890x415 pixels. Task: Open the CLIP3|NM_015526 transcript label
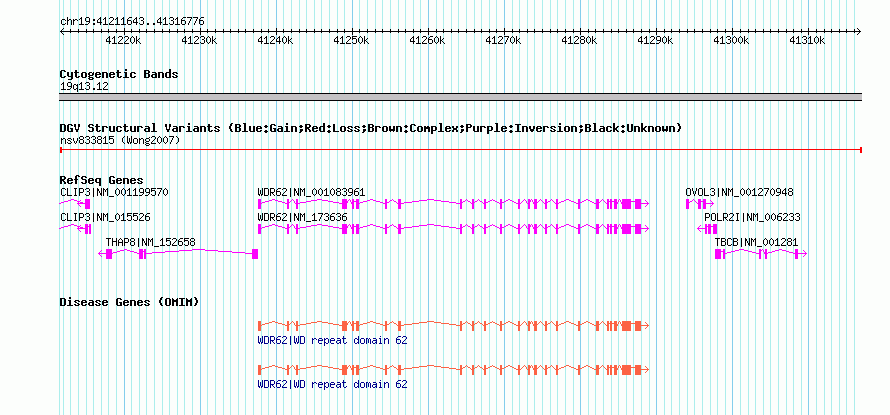[x=105, y=217]
